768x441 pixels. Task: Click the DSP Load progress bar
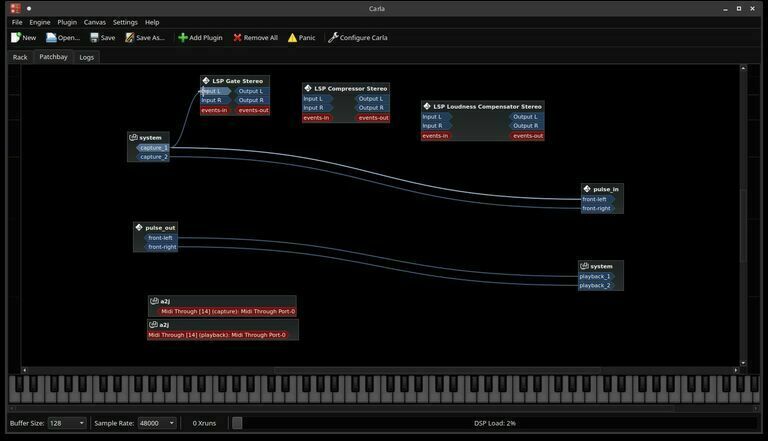(495, 423)
